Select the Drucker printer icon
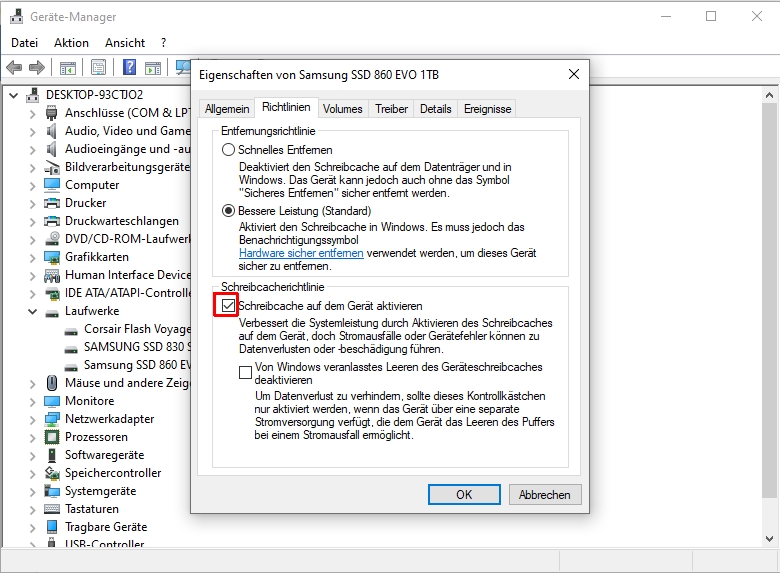Screen dimensions: 780x573 [x=52, y=203]
